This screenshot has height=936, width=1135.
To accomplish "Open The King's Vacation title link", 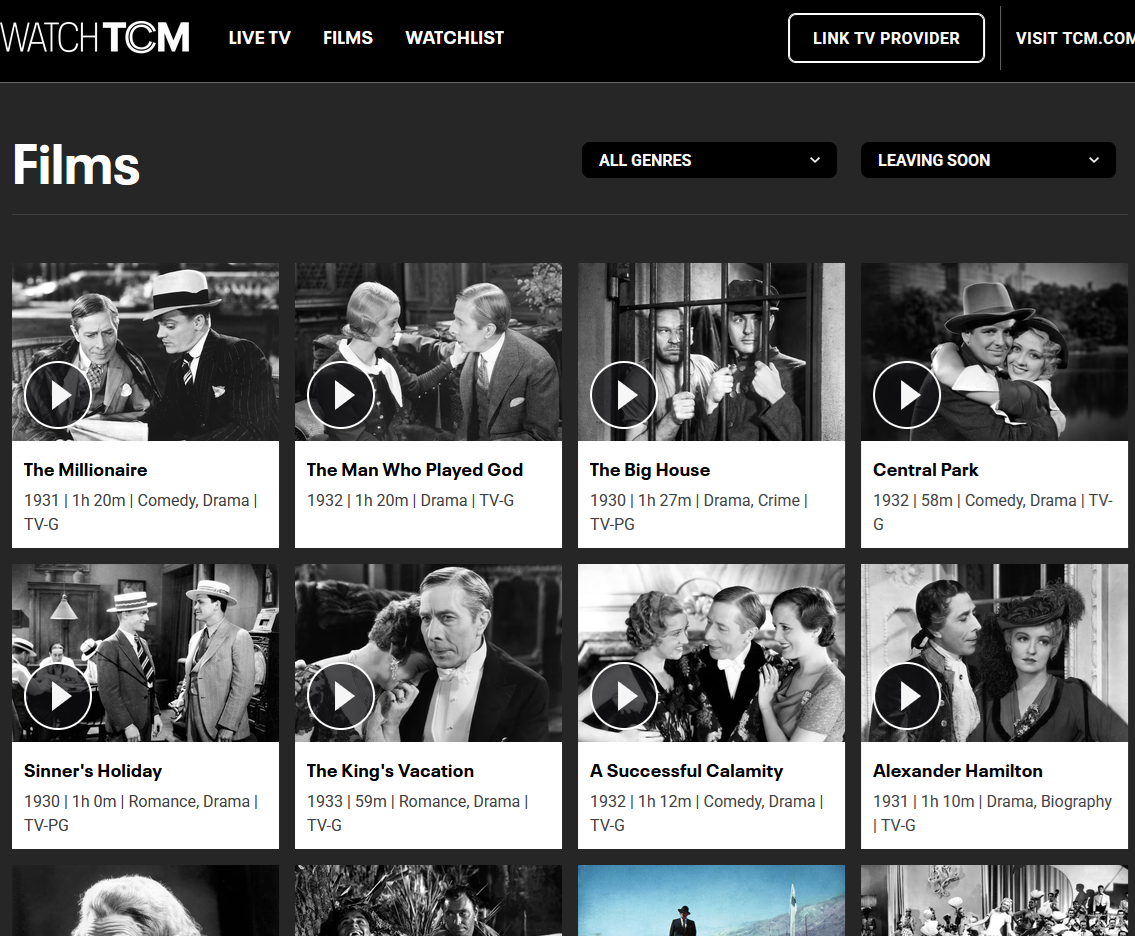I will [390, 771].
